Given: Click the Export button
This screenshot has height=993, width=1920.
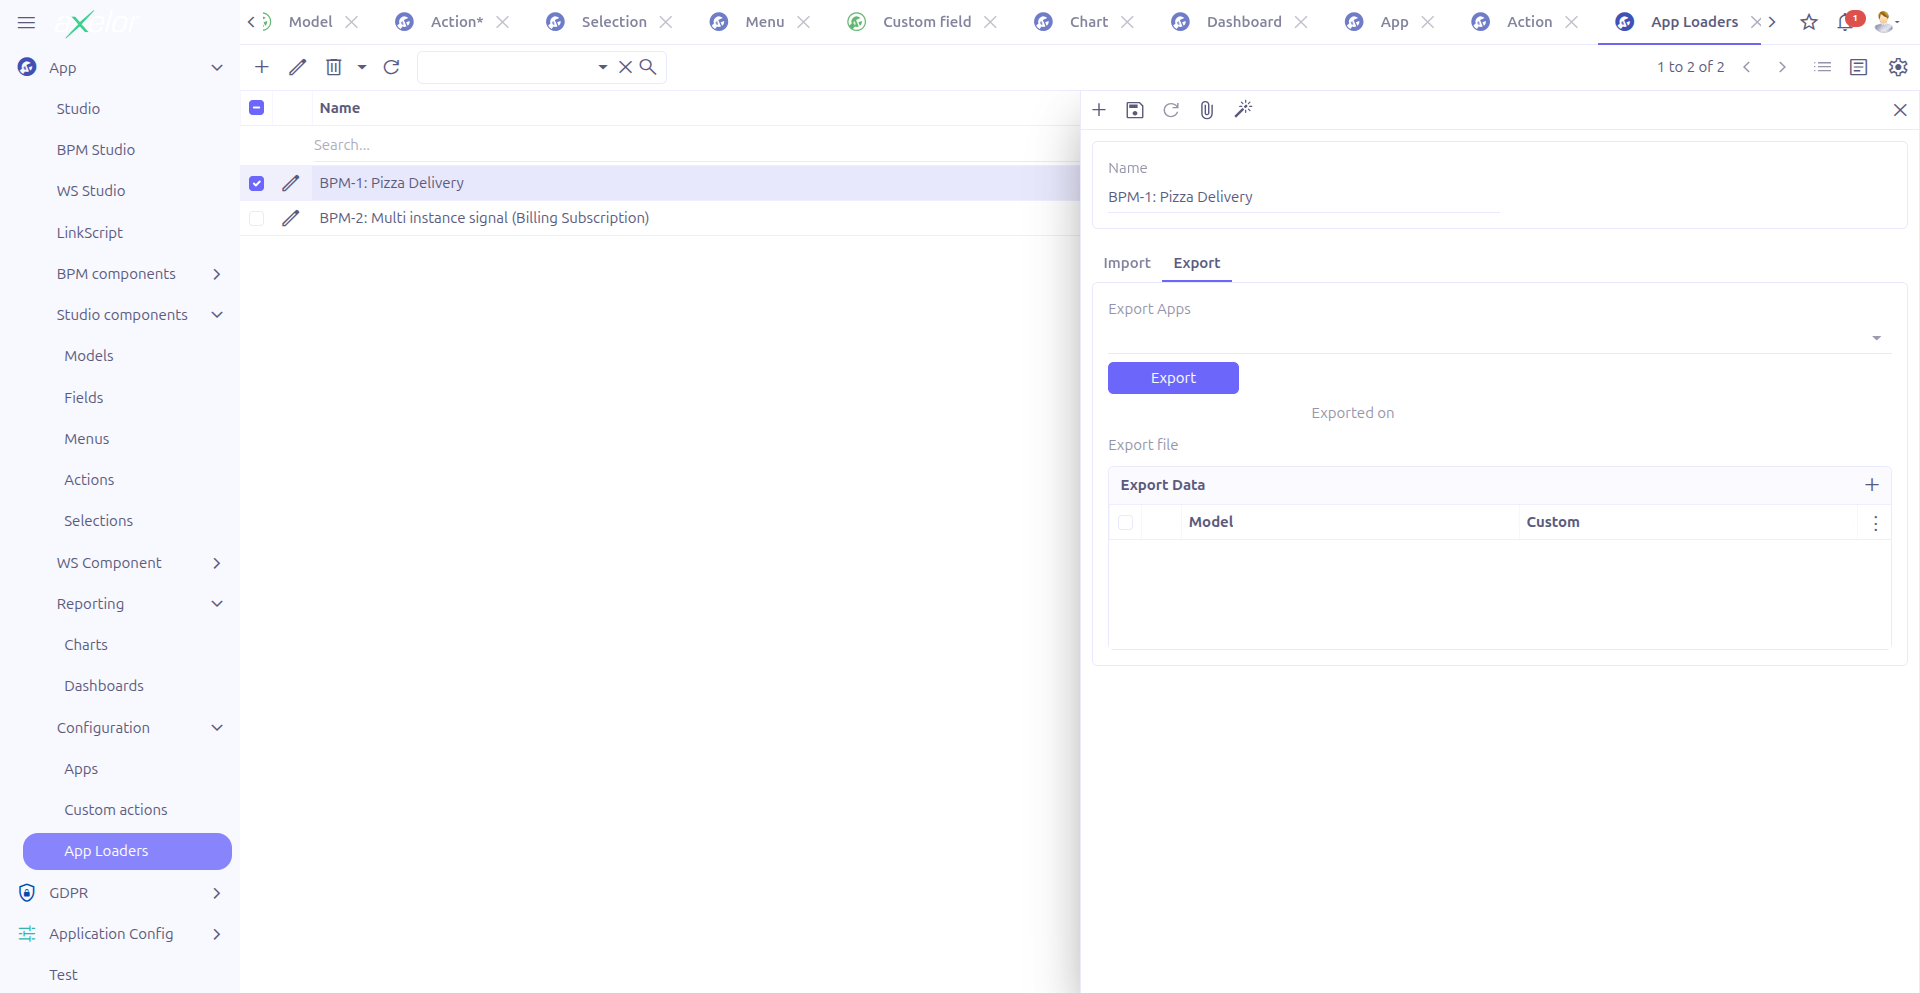Looking at the screenshot, I should (1173, 378).
